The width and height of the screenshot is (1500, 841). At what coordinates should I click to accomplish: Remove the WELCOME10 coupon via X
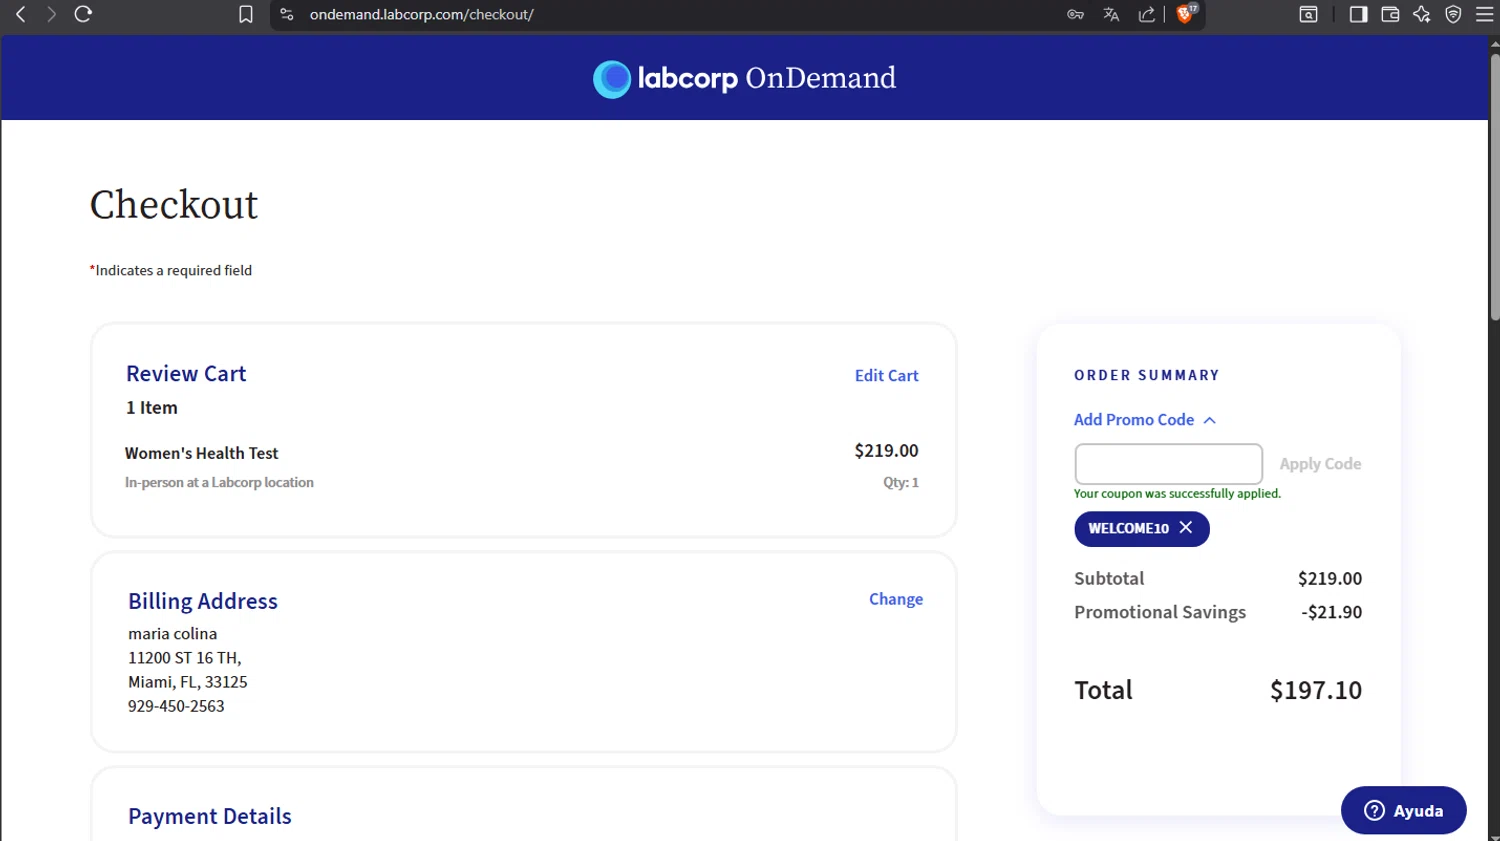coord(1186,527)
